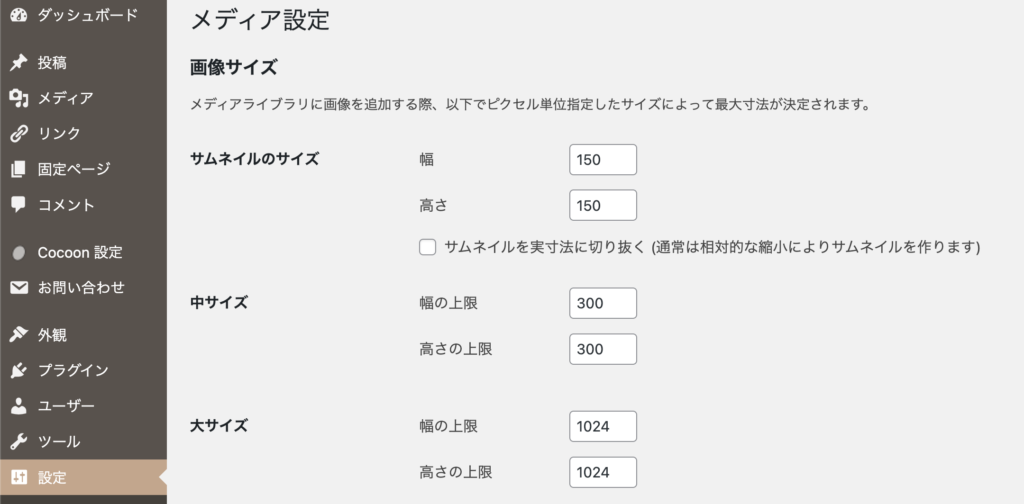Click the envelope contact icon

(x=18, y=288)
